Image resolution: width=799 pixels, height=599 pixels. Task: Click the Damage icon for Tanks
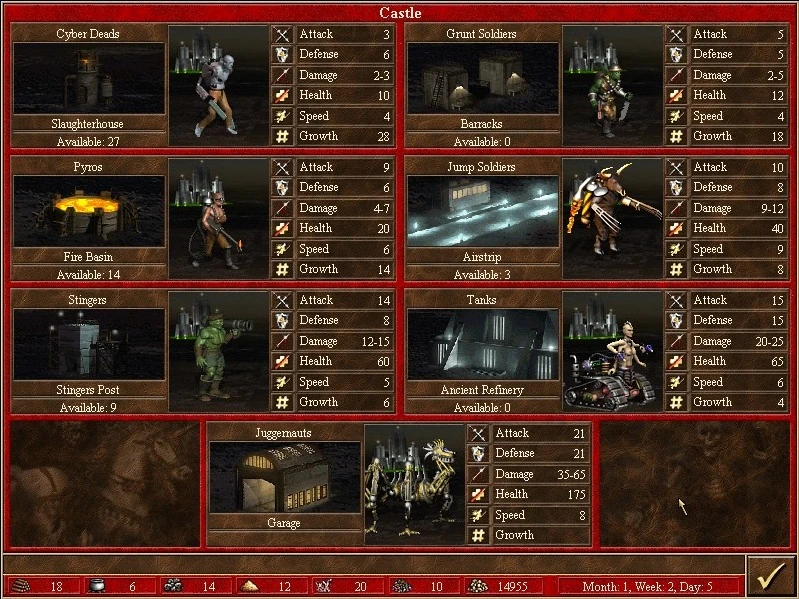click(x=676, y=341)
